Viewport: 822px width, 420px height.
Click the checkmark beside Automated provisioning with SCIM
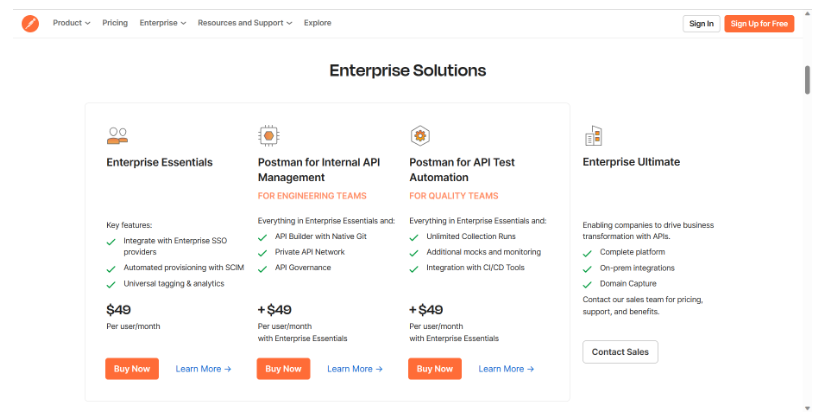(x=111, y=269)
